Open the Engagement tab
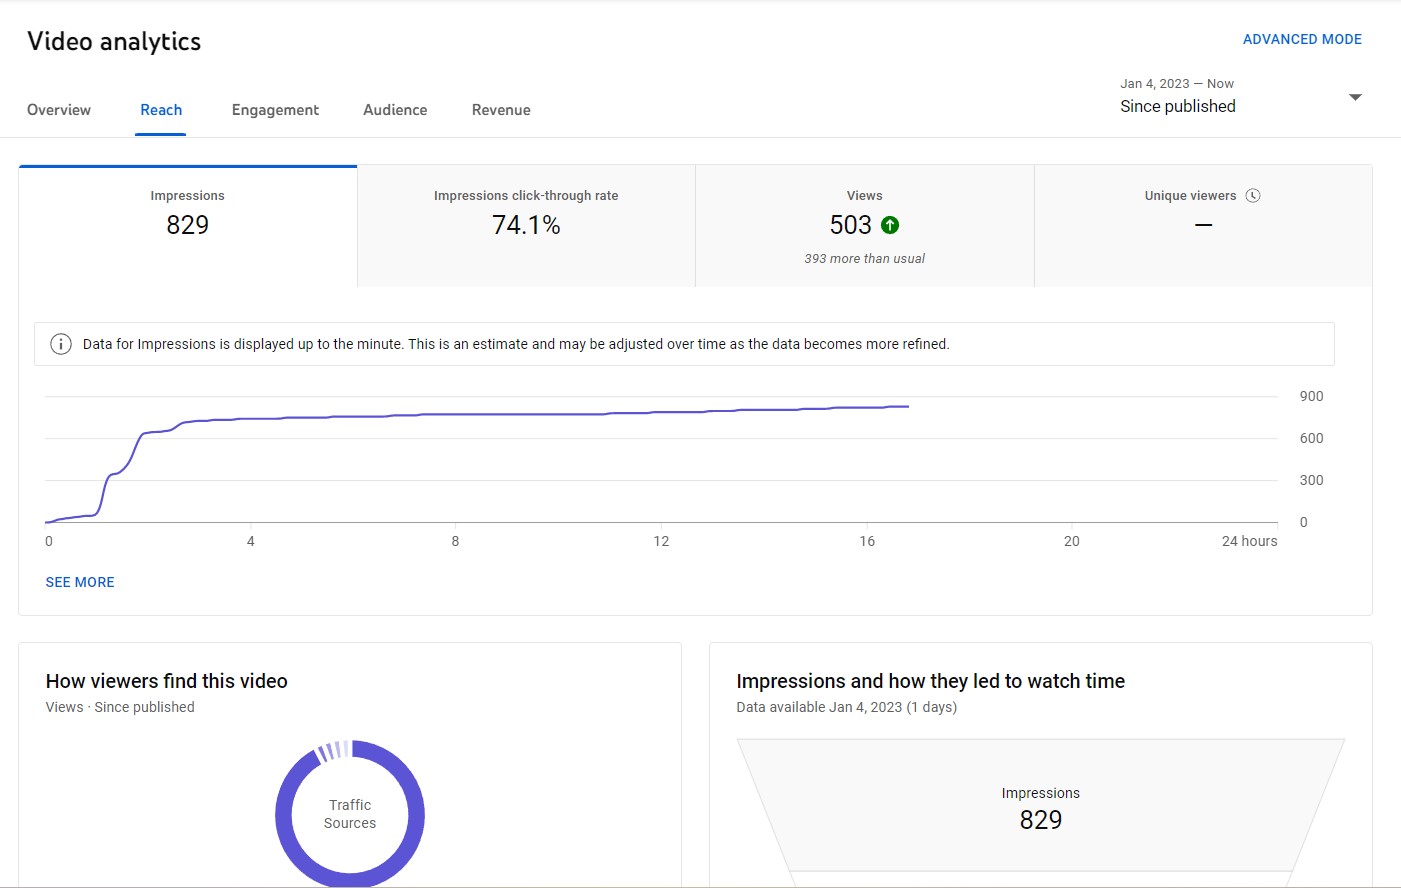Viewport: 1401px width, 888px height. pos(275,110)
